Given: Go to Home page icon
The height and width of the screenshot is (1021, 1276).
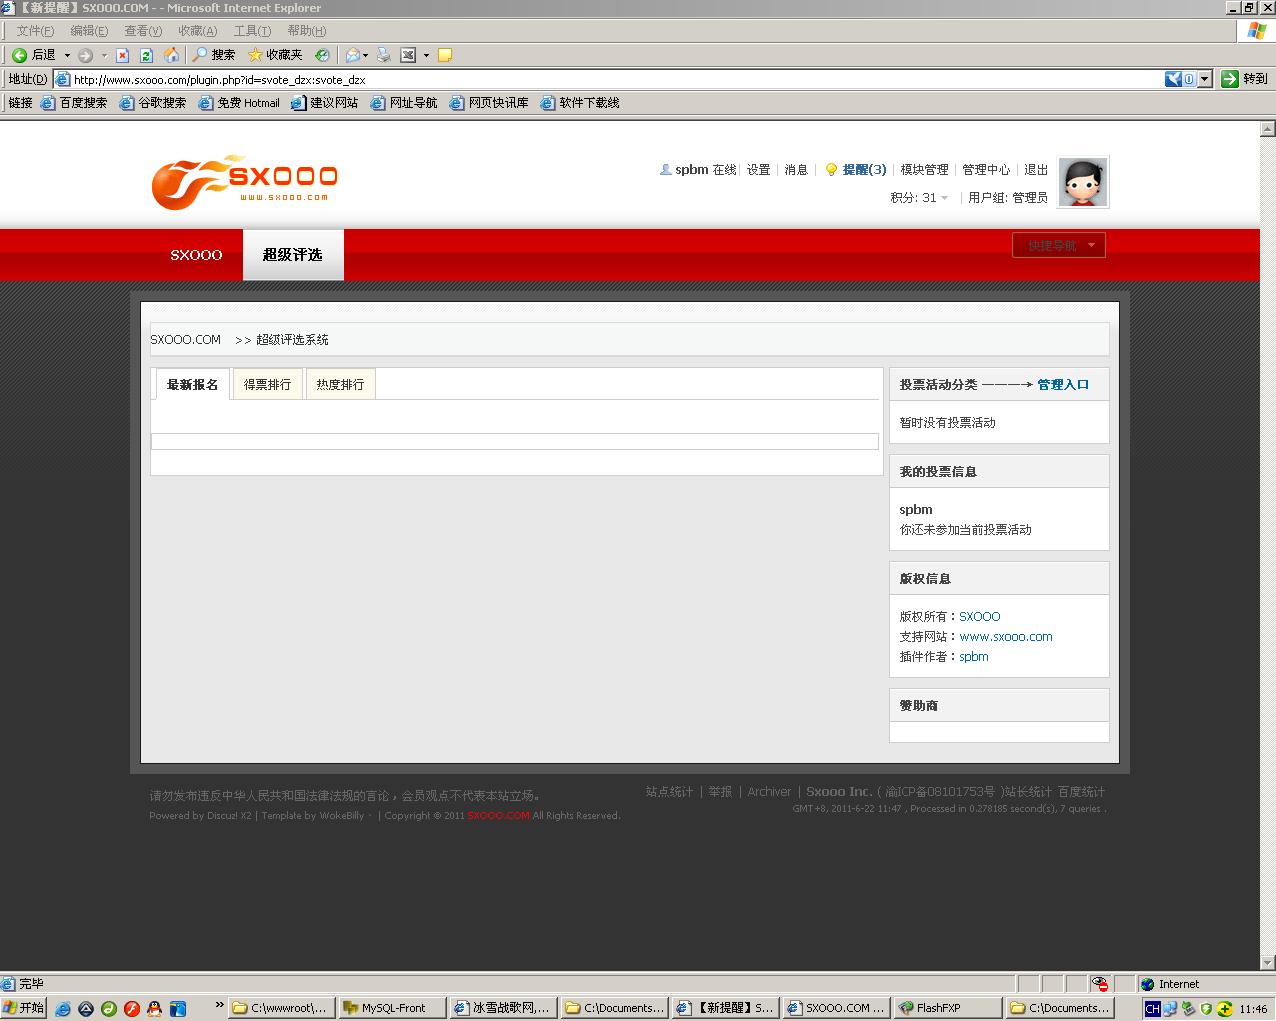Looking at the screenshot, I should coord(171,55).
